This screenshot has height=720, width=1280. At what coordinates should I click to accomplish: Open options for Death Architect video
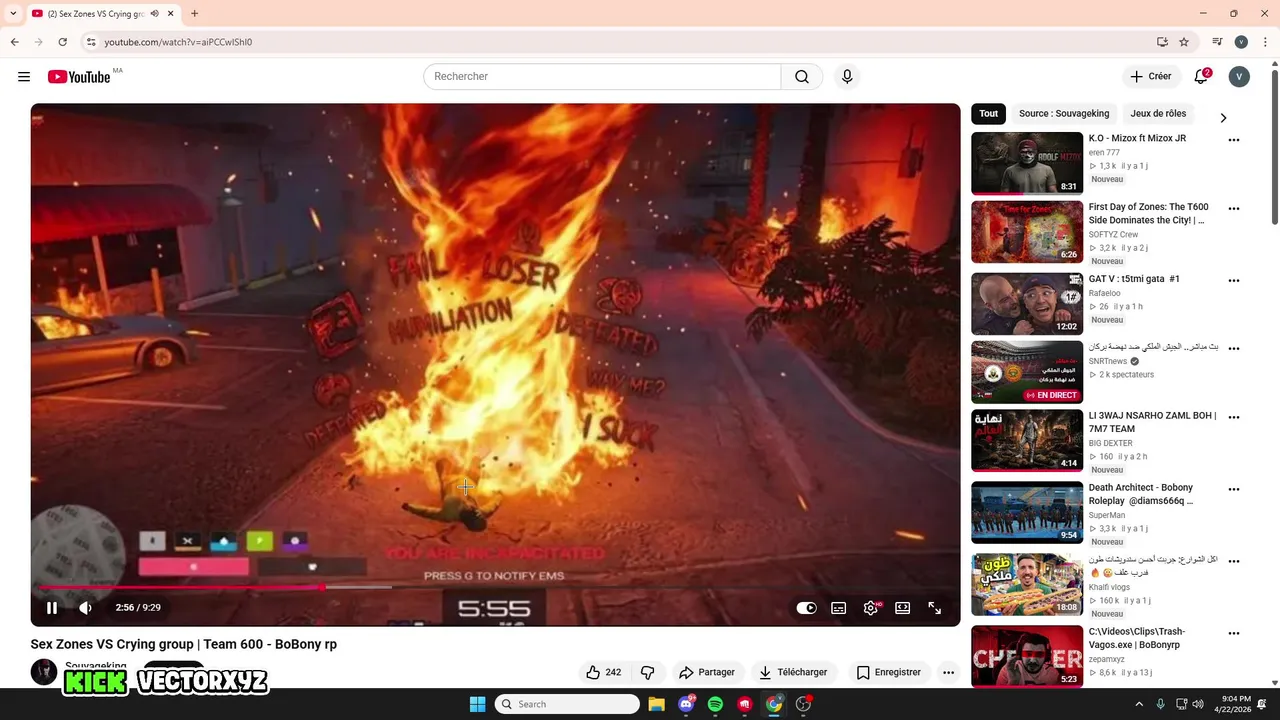[1234, 489]
